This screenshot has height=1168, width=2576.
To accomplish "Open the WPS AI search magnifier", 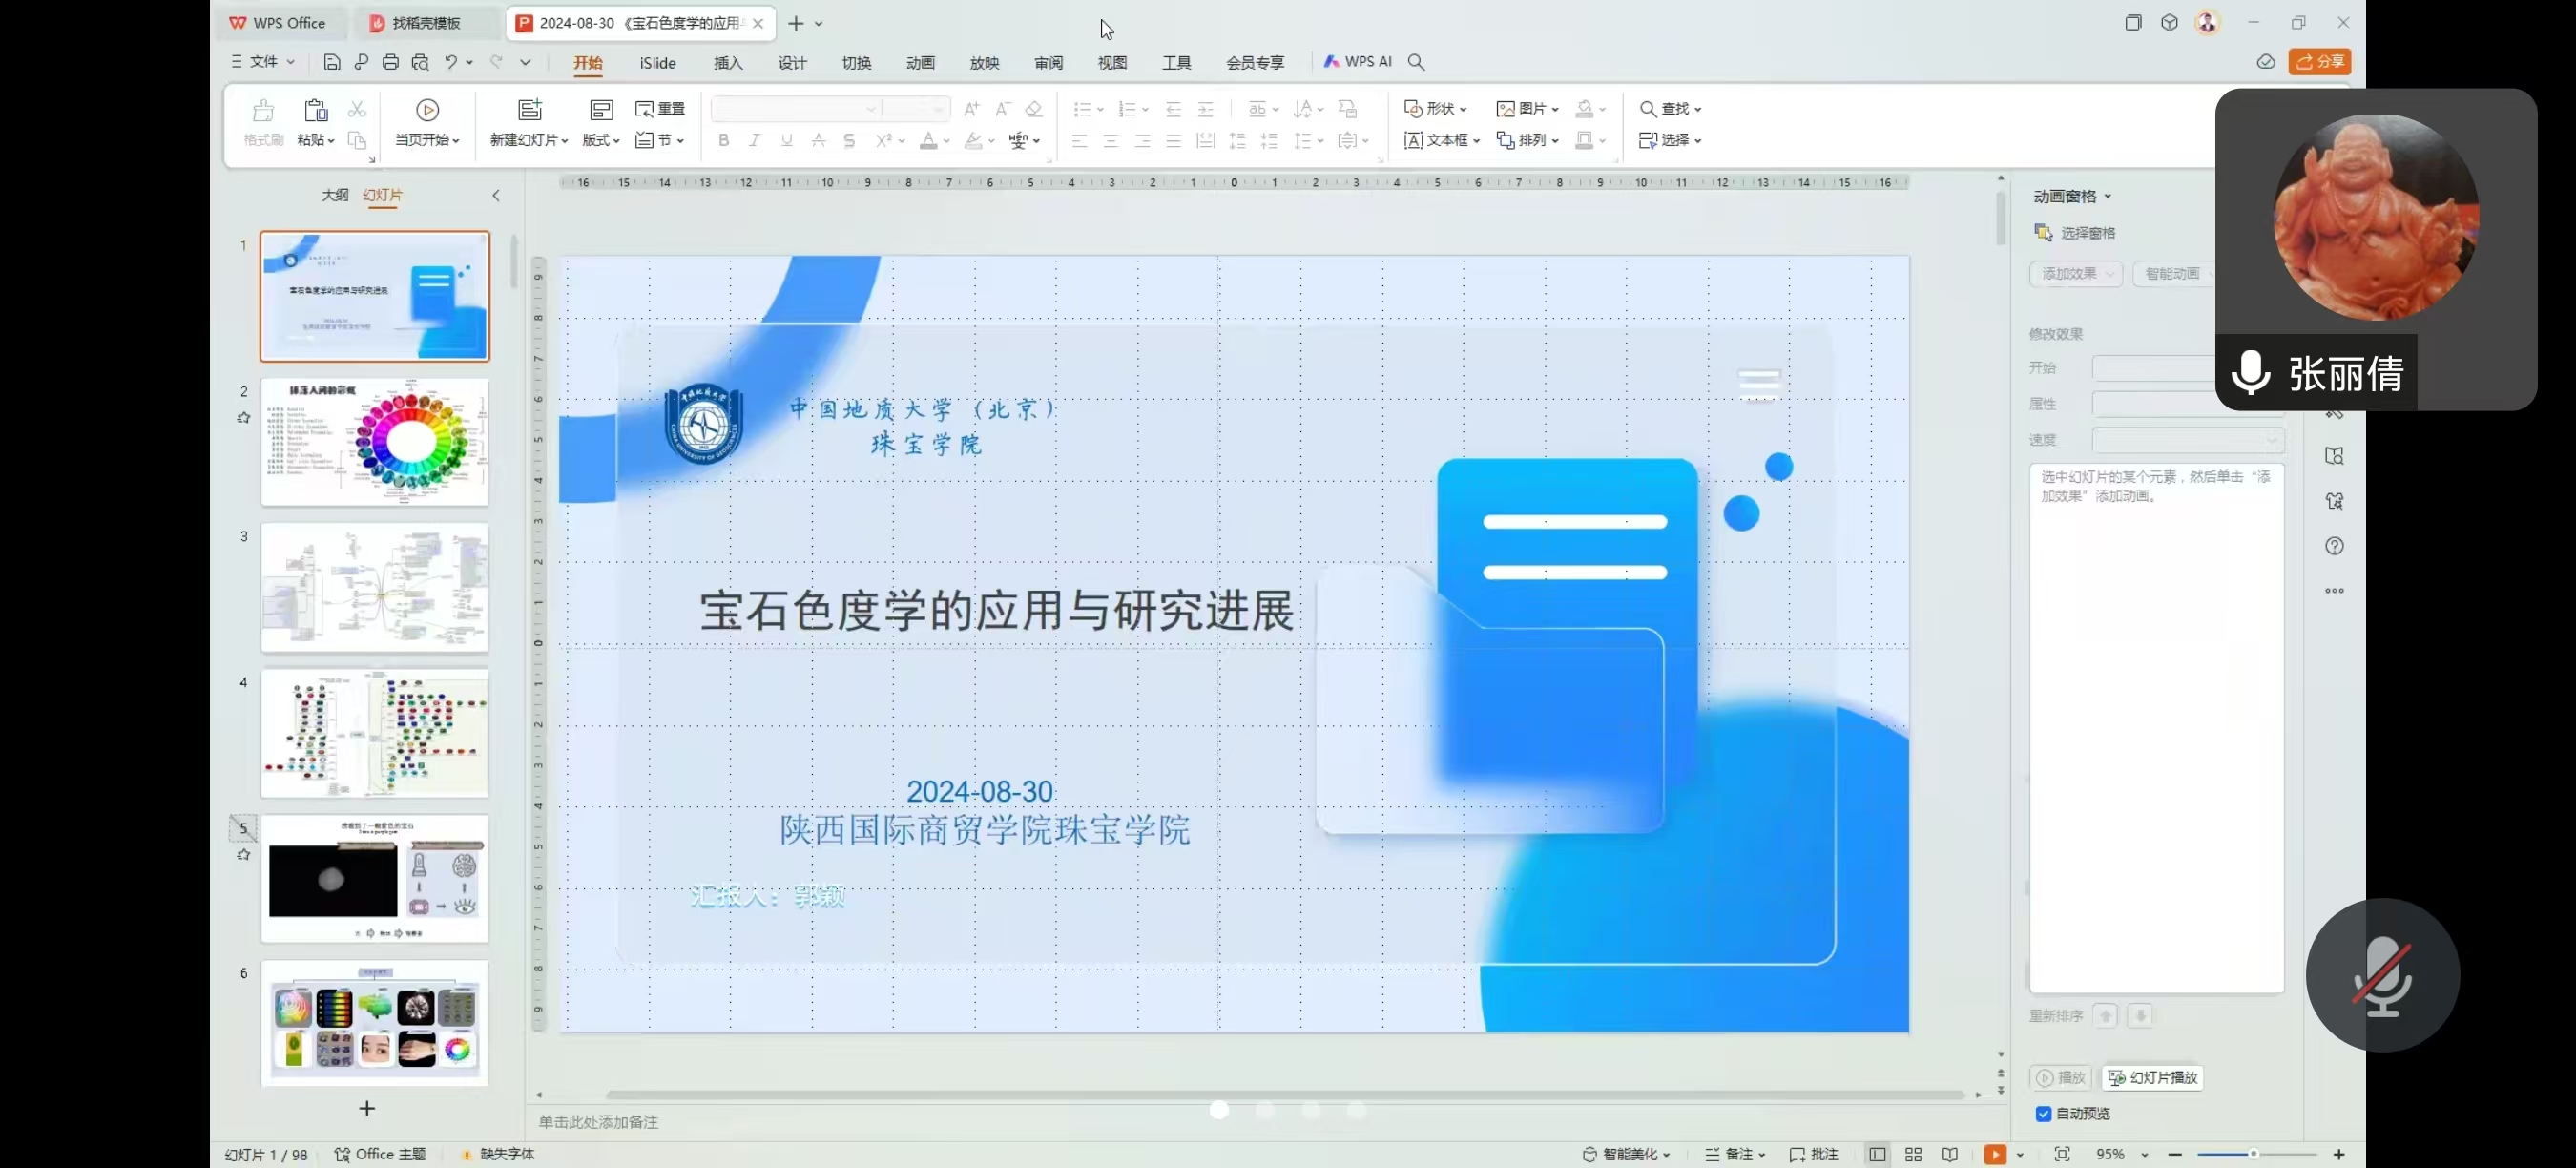I will click(1416, 62).
